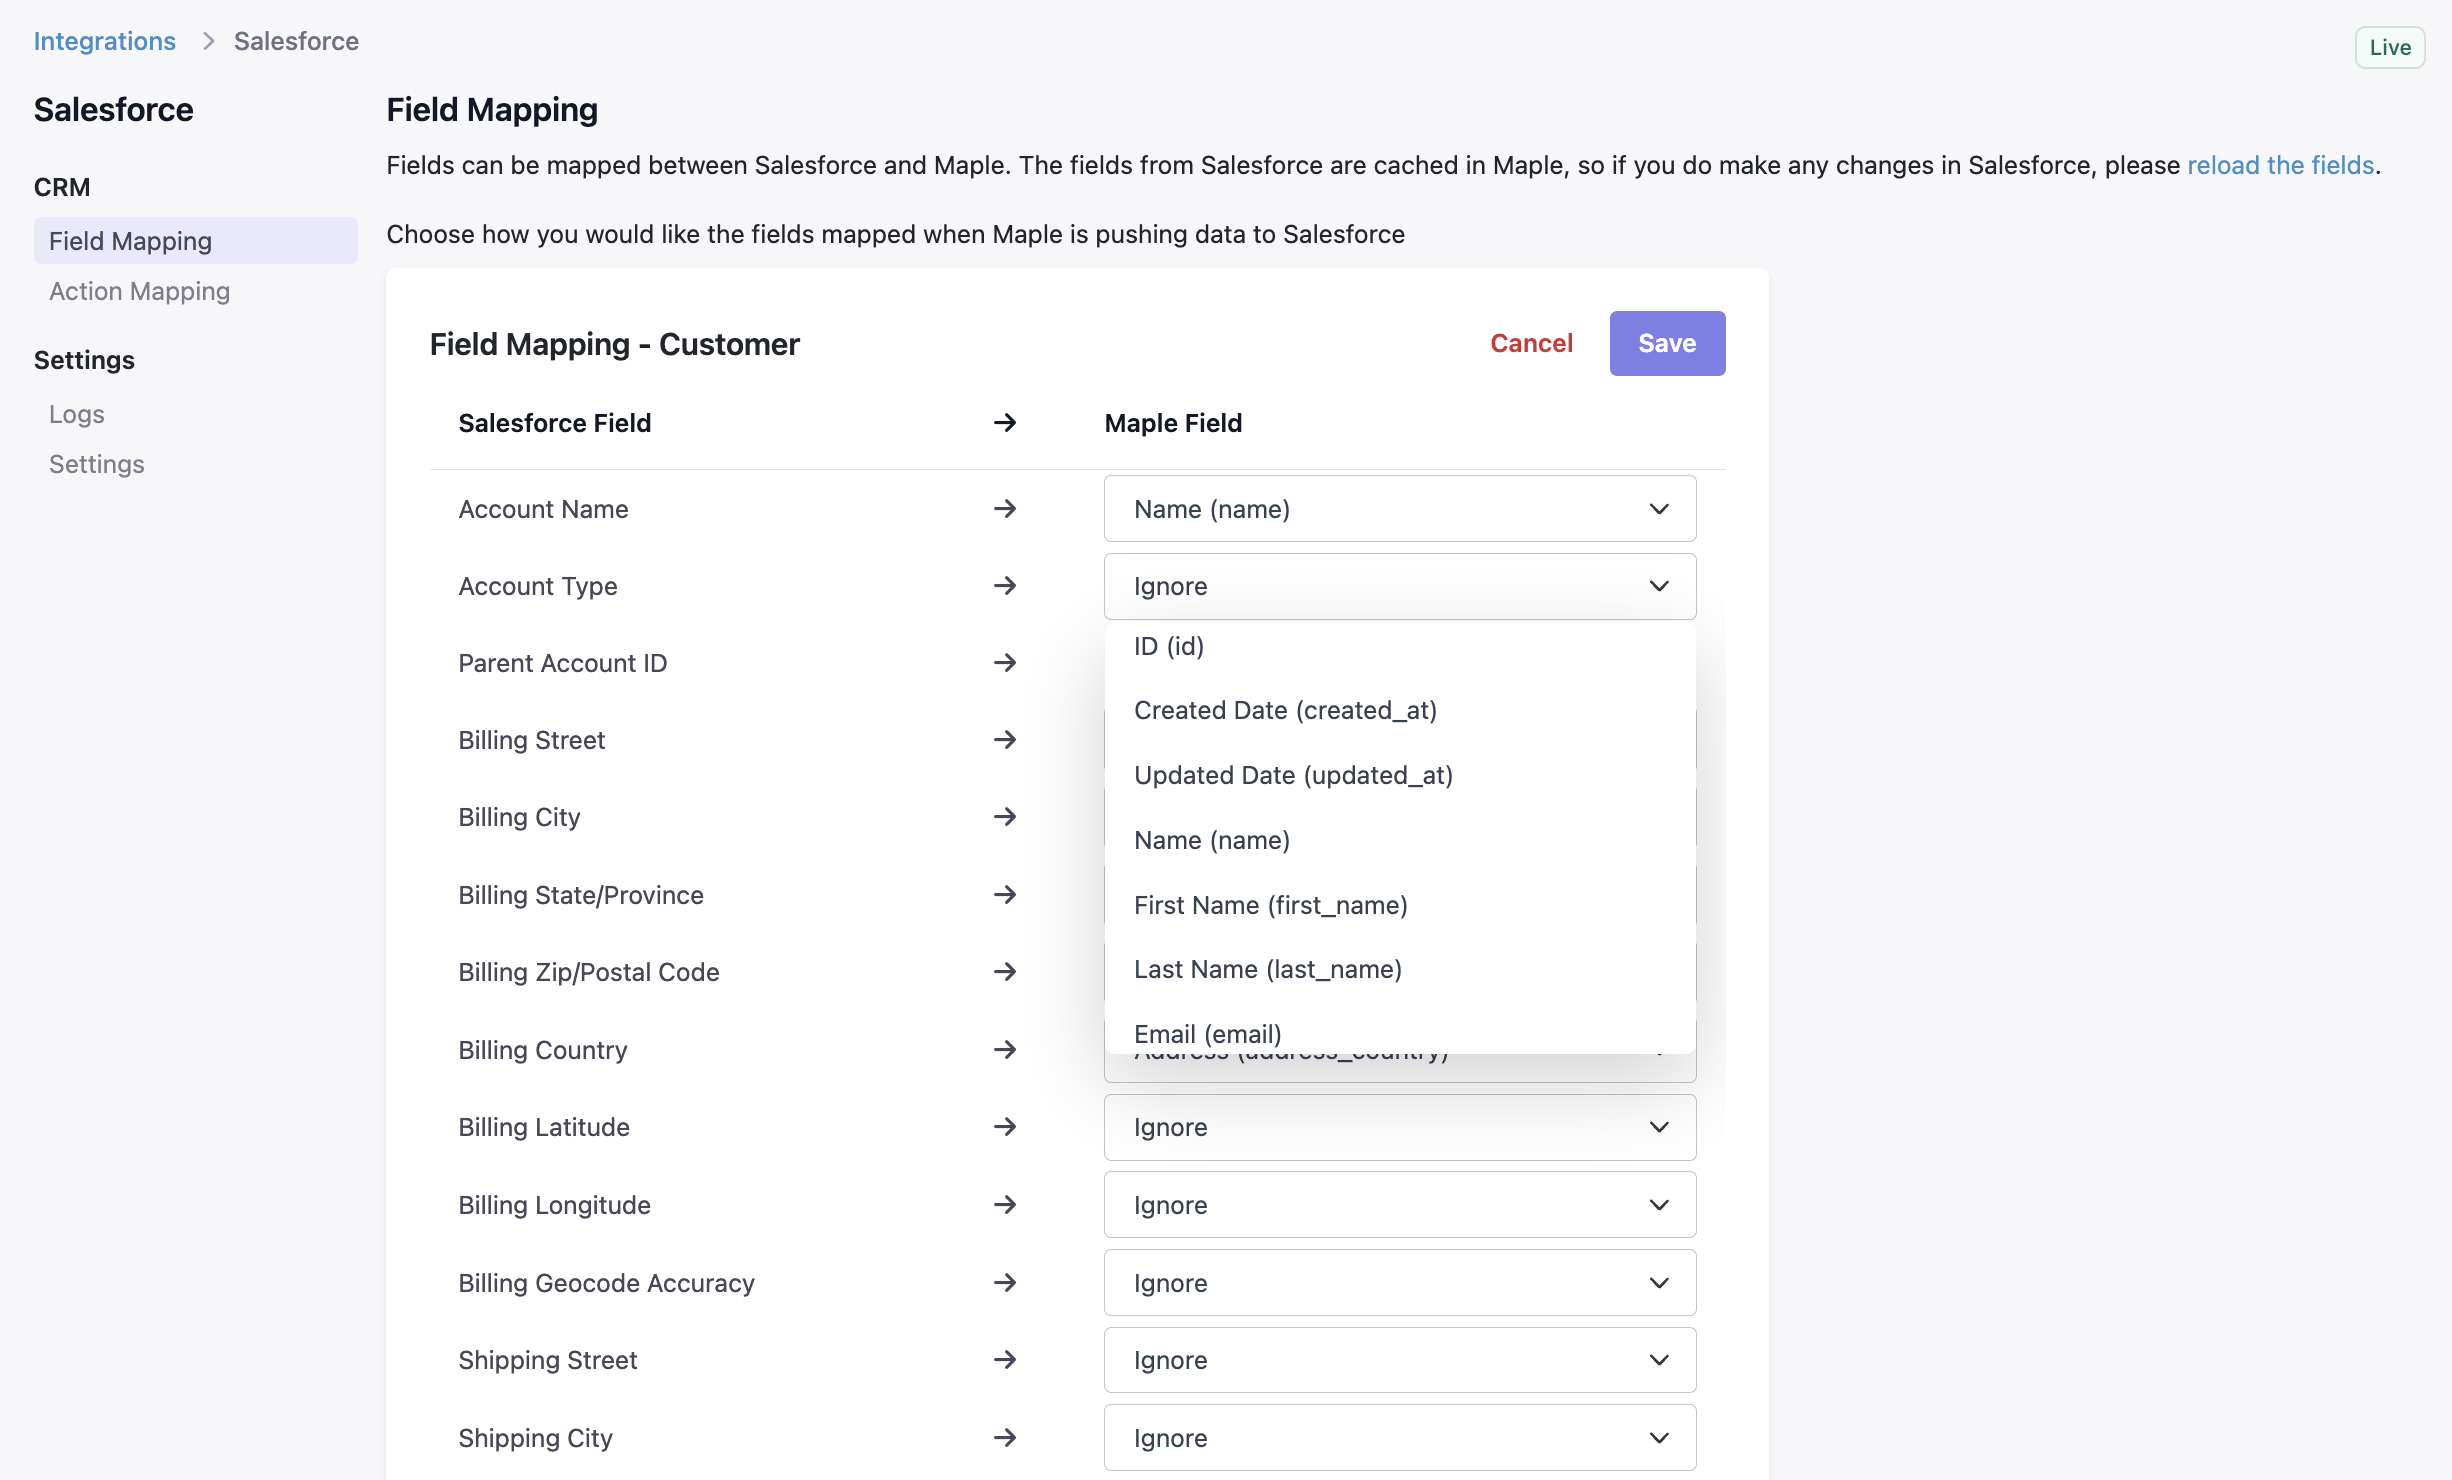Pick the Email (email) option
The image size is (2452, 1480).
(1207, 1033)
